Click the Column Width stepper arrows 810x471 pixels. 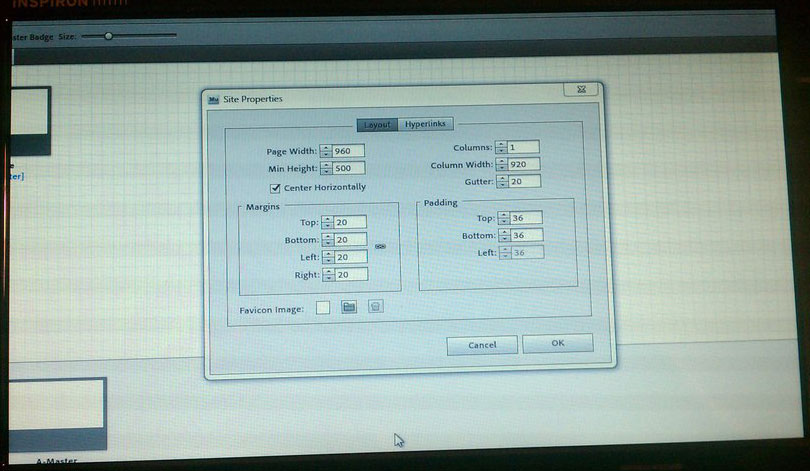[502, 164]
